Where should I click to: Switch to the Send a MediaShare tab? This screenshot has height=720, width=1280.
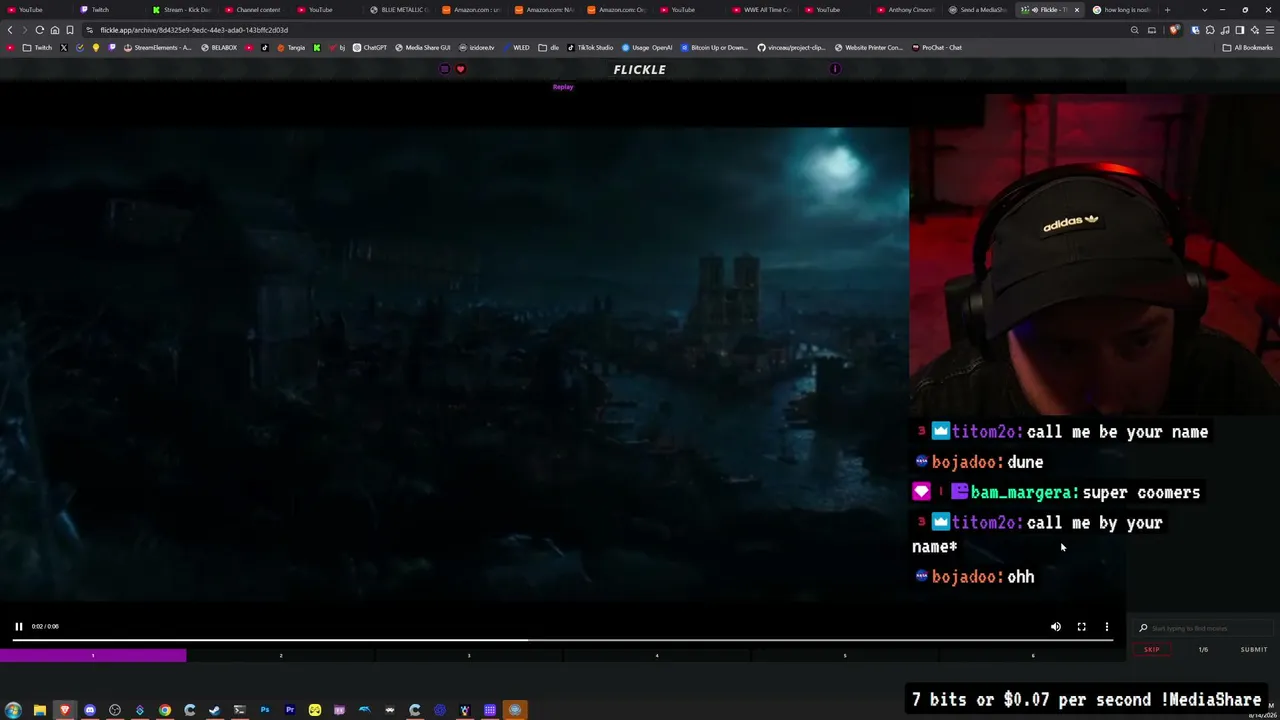point(978,10)
